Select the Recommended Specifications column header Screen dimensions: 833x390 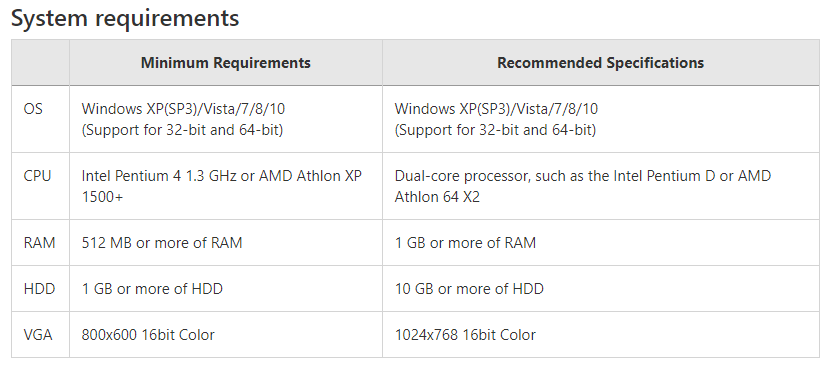point(600,63)
